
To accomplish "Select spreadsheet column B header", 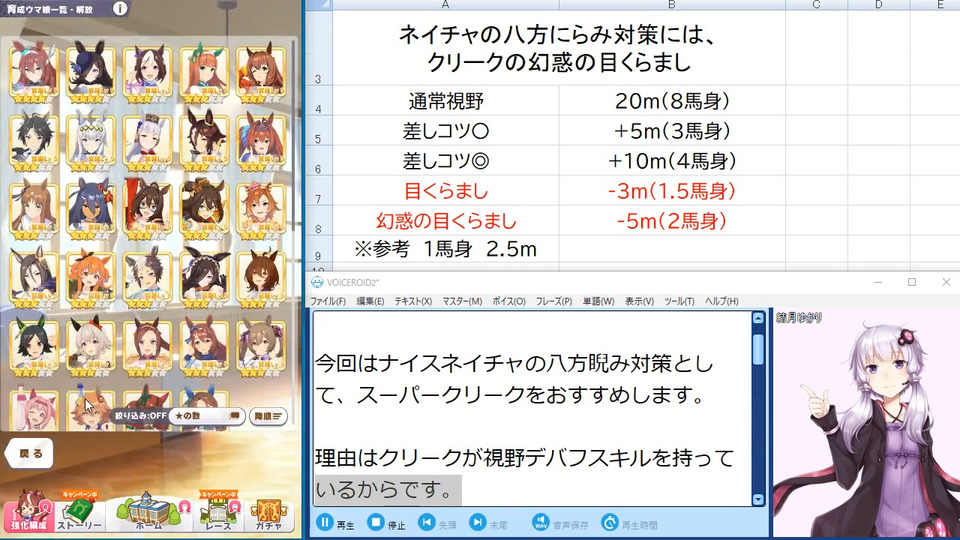I will (x=672, y=4).
